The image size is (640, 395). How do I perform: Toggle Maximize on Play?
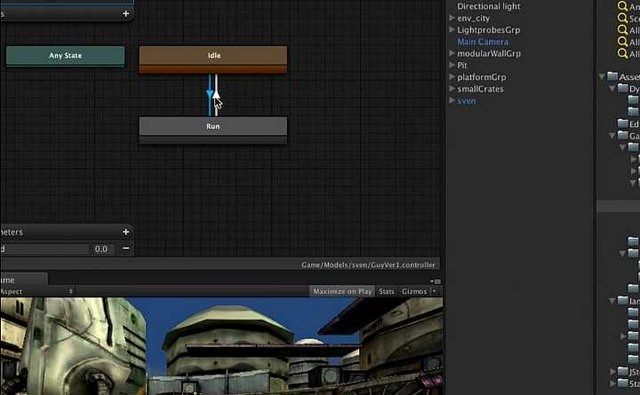click(x=342, y=291)
